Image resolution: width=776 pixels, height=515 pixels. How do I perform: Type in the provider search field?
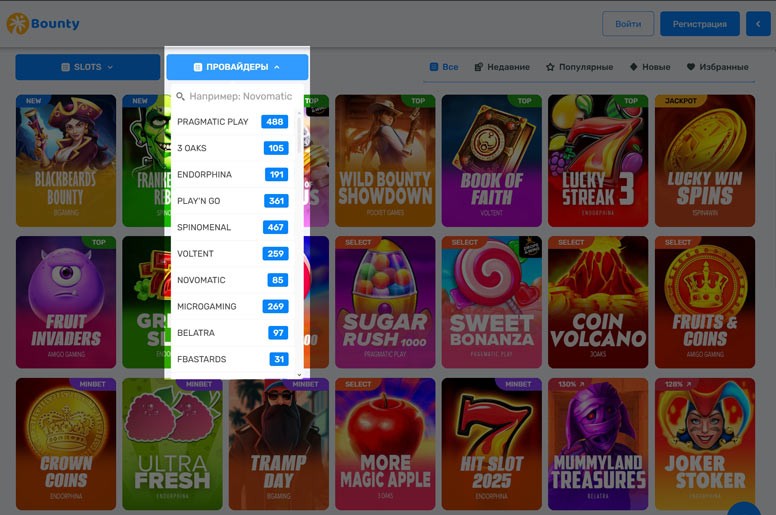tap(240, 97)
